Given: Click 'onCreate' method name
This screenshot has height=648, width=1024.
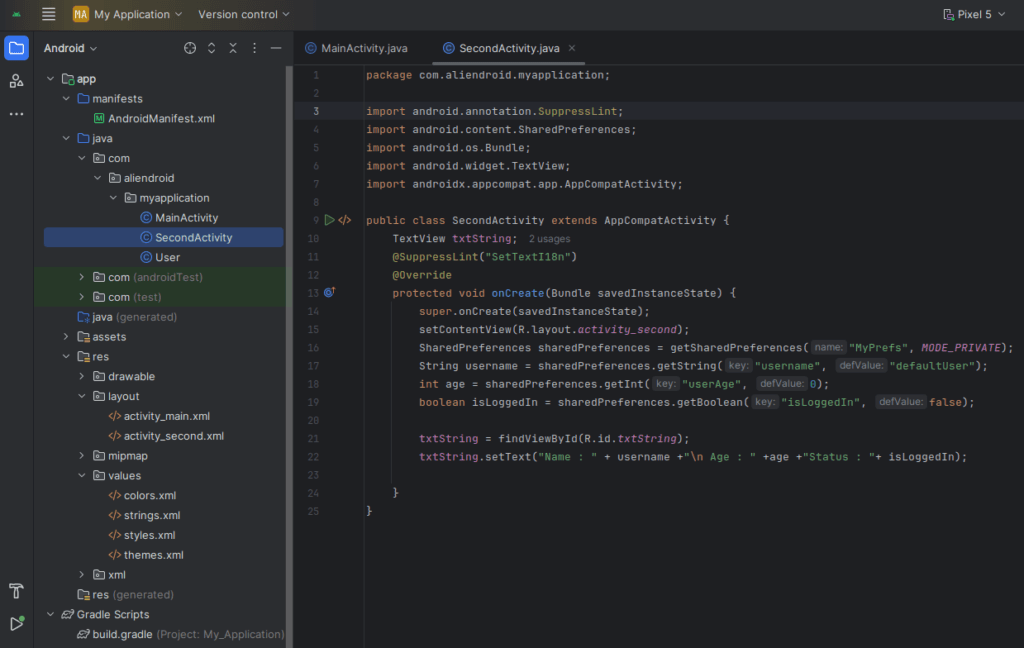Looking at the screenshot, I should [x=517, y=293].
